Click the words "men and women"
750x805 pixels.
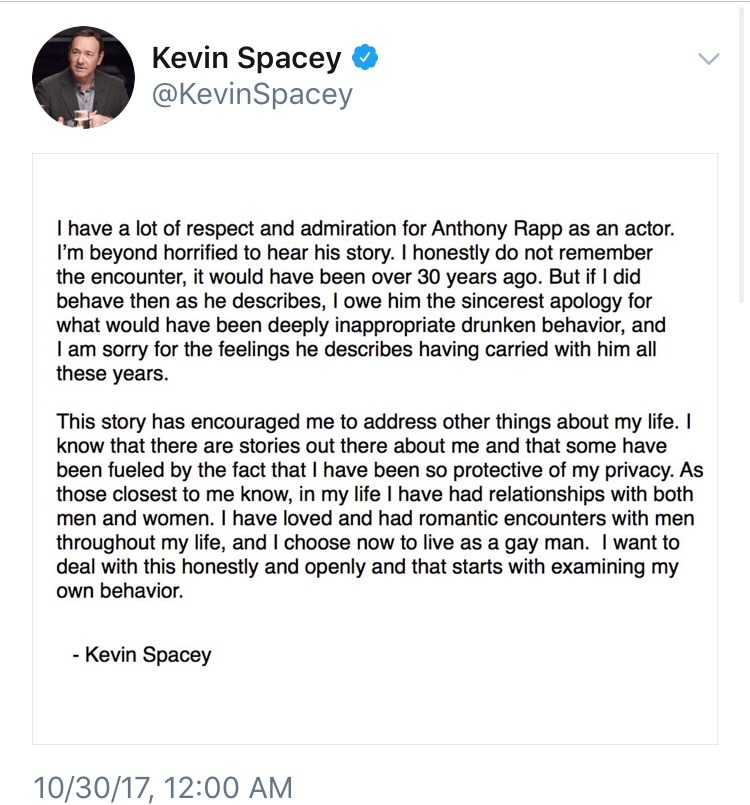click(x=126, y=517)
